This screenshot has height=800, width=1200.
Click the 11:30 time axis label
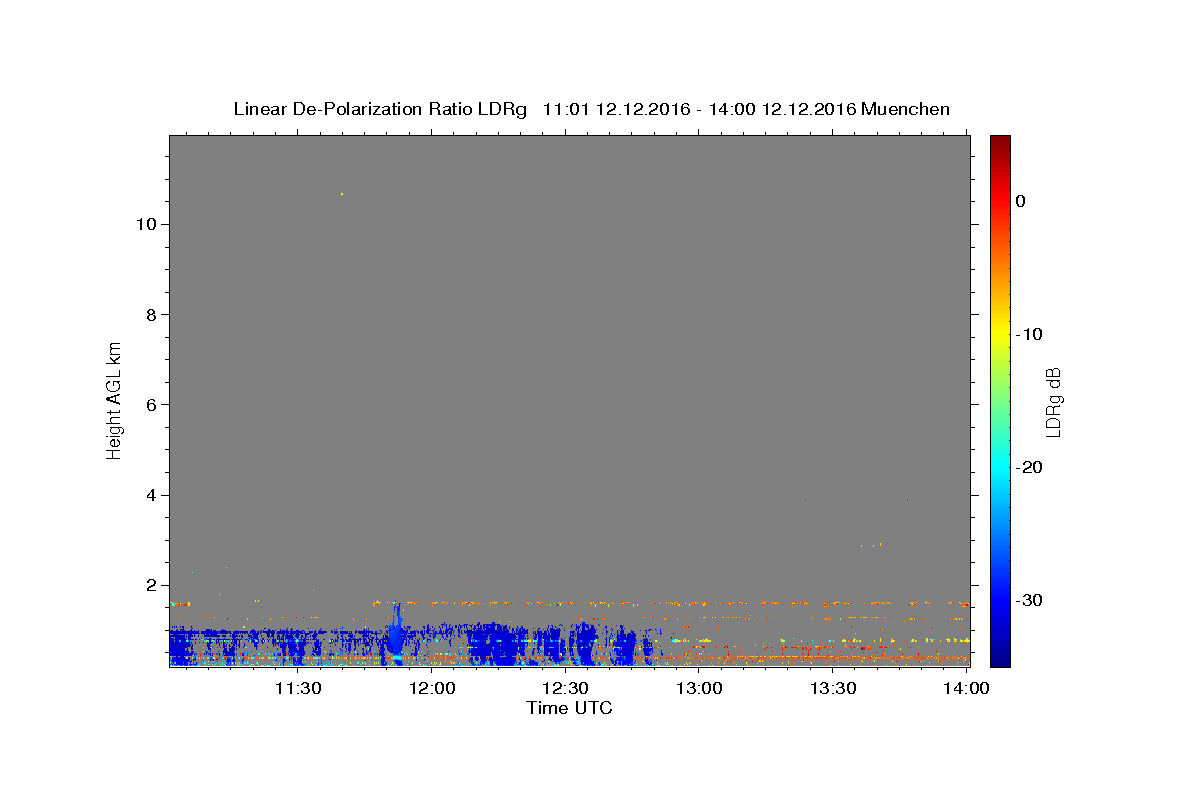pyautogui.click(x=298, y=688)
